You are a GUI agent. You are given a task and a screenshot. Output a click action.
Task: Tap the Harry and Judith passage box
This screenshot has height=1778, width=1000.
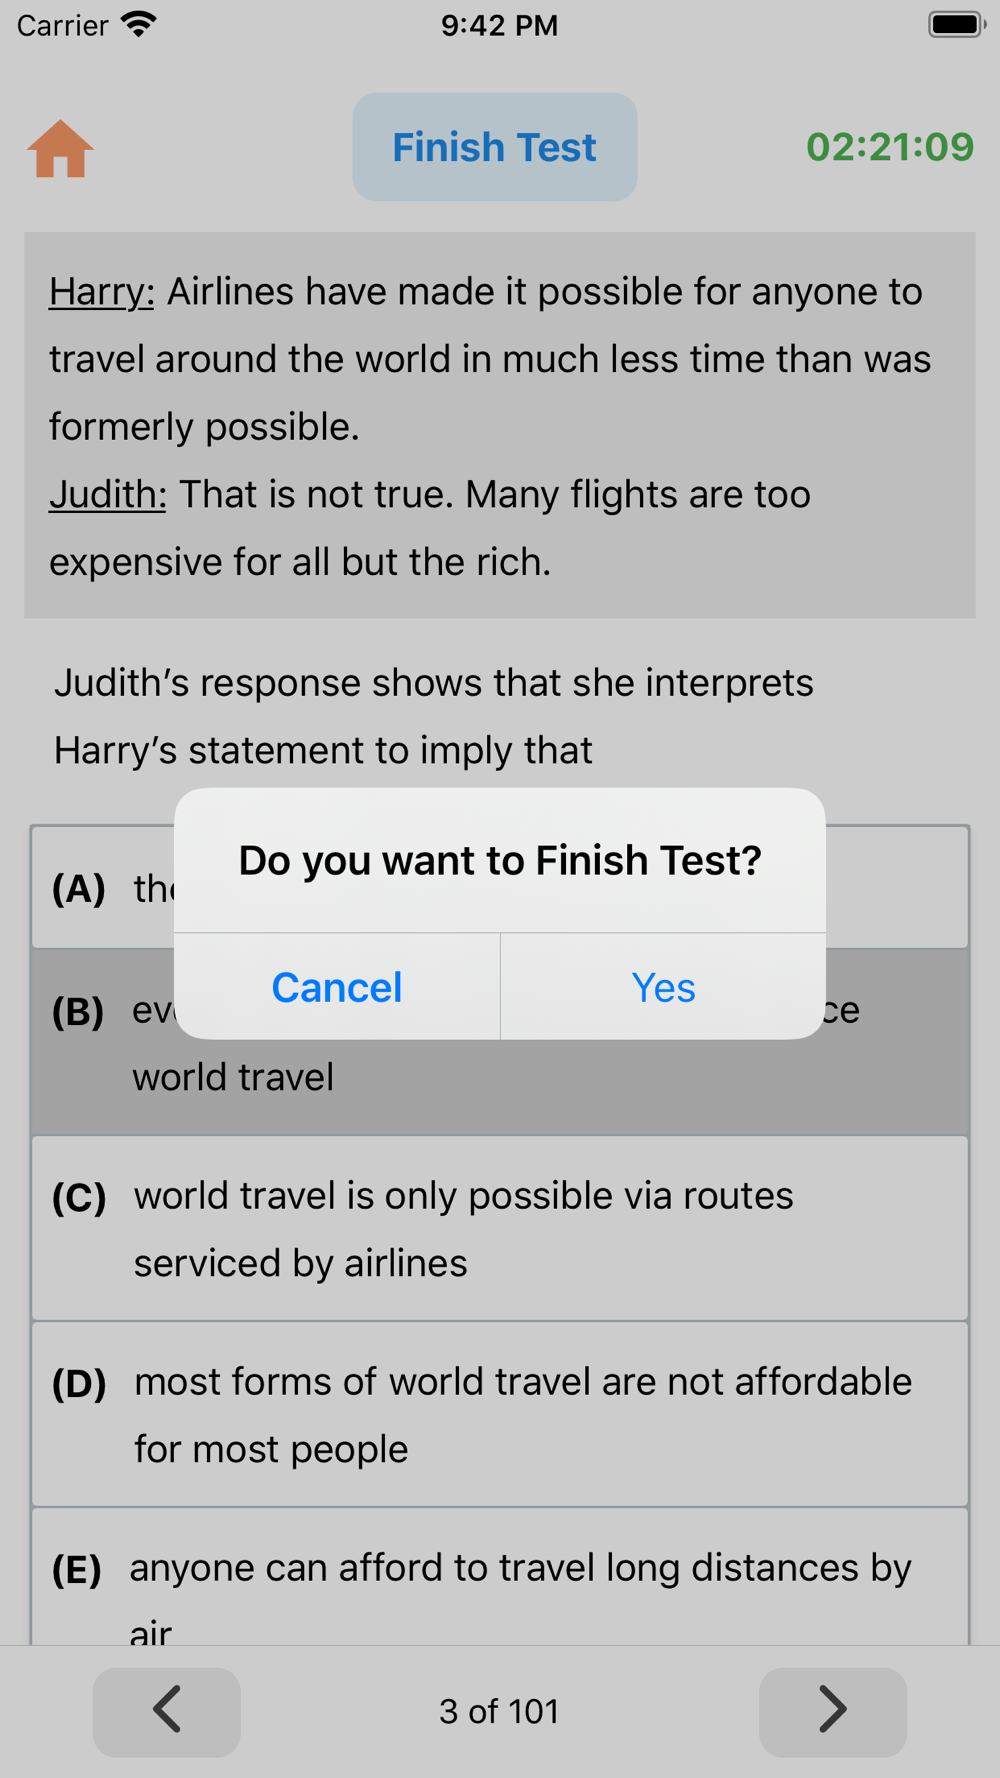[500, 425]
